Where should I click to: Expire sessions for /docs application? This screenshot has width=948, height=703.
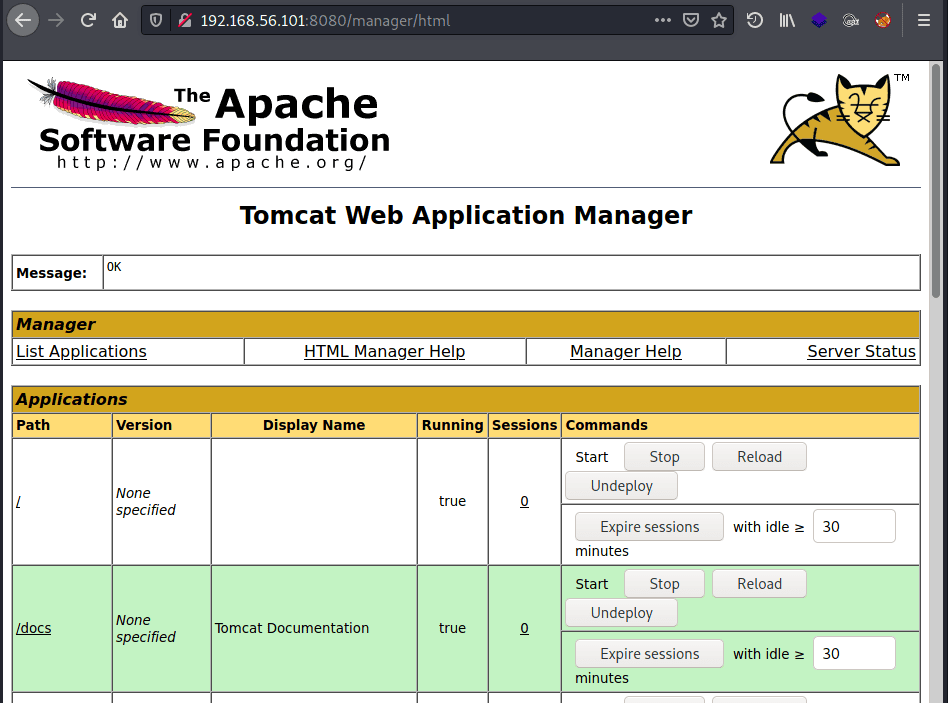click(649, 654)
